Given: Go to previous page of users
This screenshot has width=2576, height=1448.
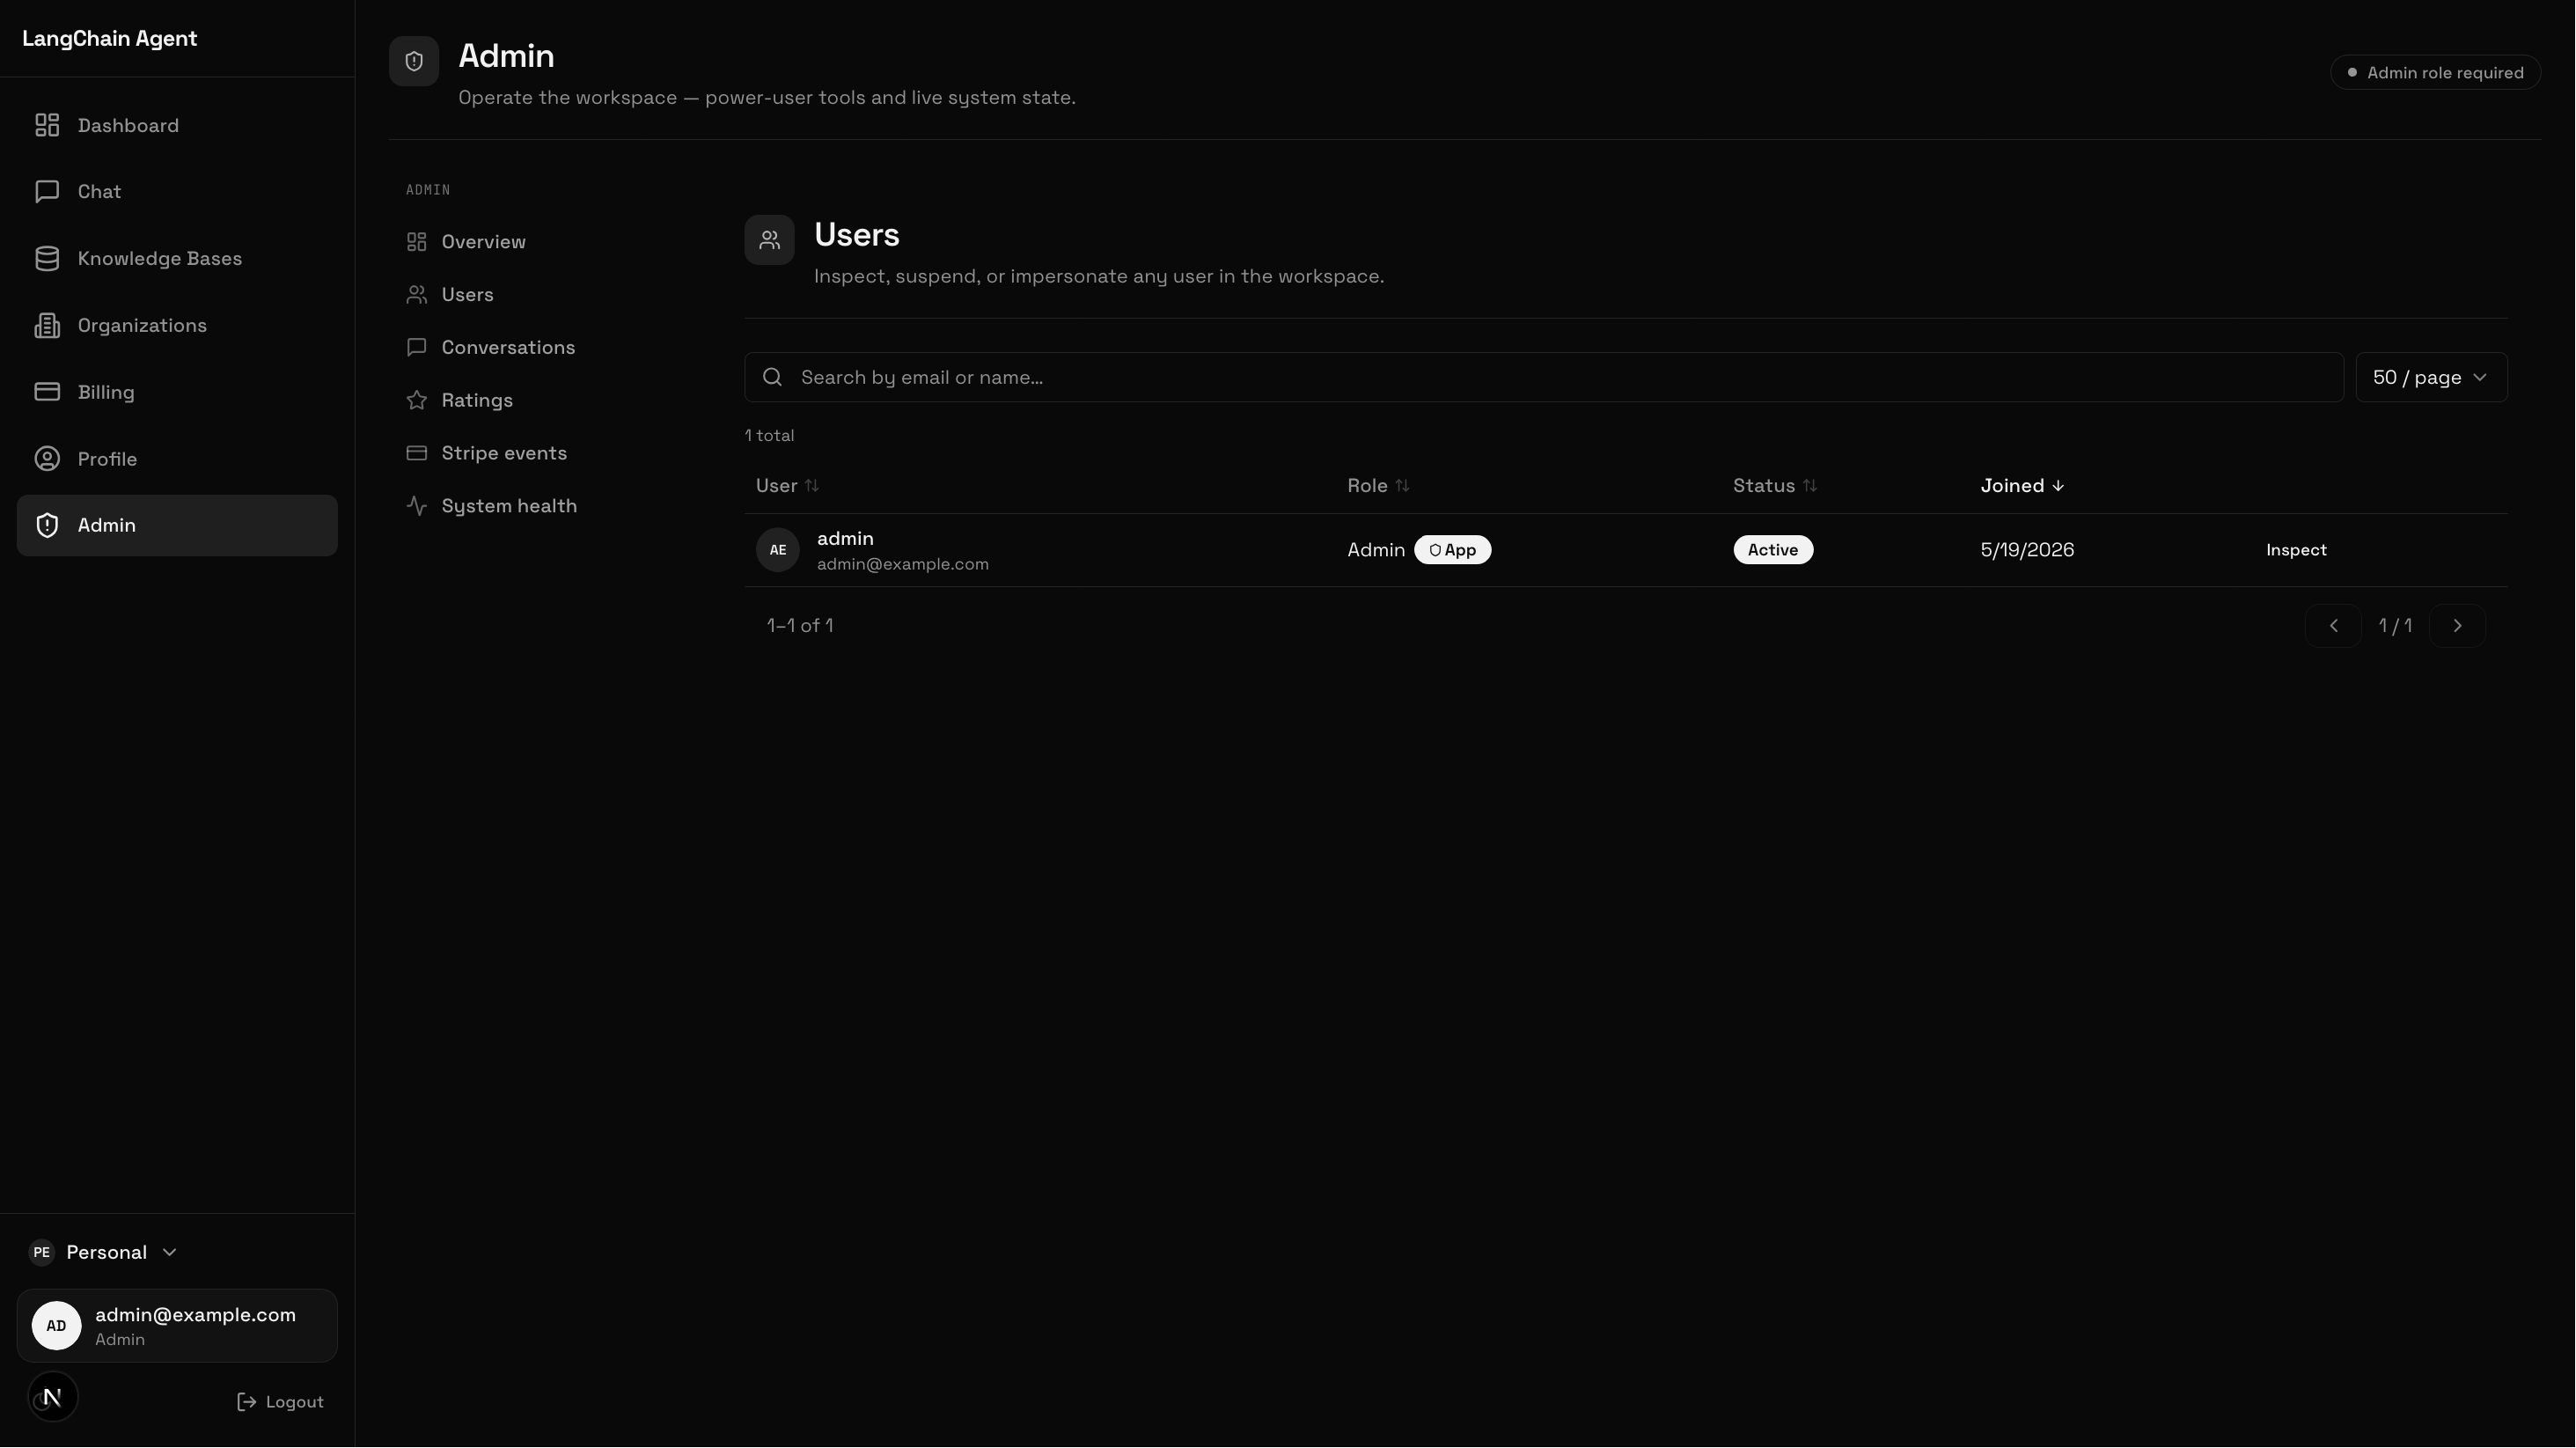Looking at the screenshot, I should pos(2333,626).
